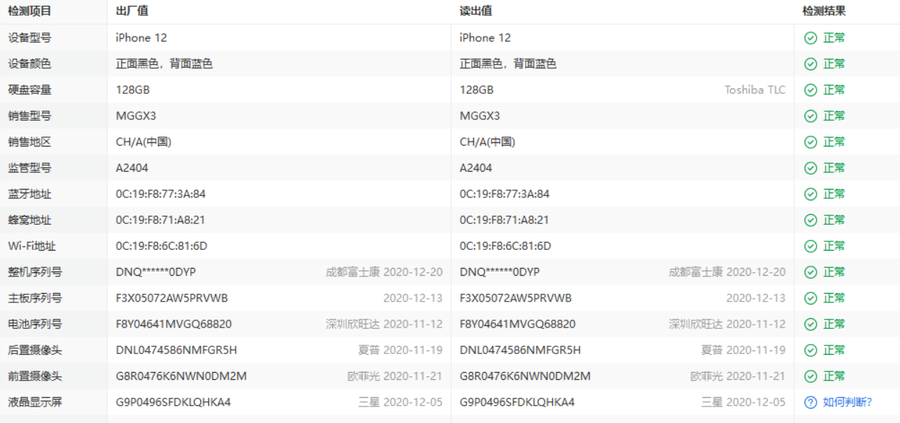Click factory Wi-Fi address 0C:19:F8:6C:81:6D

(161, 246)
